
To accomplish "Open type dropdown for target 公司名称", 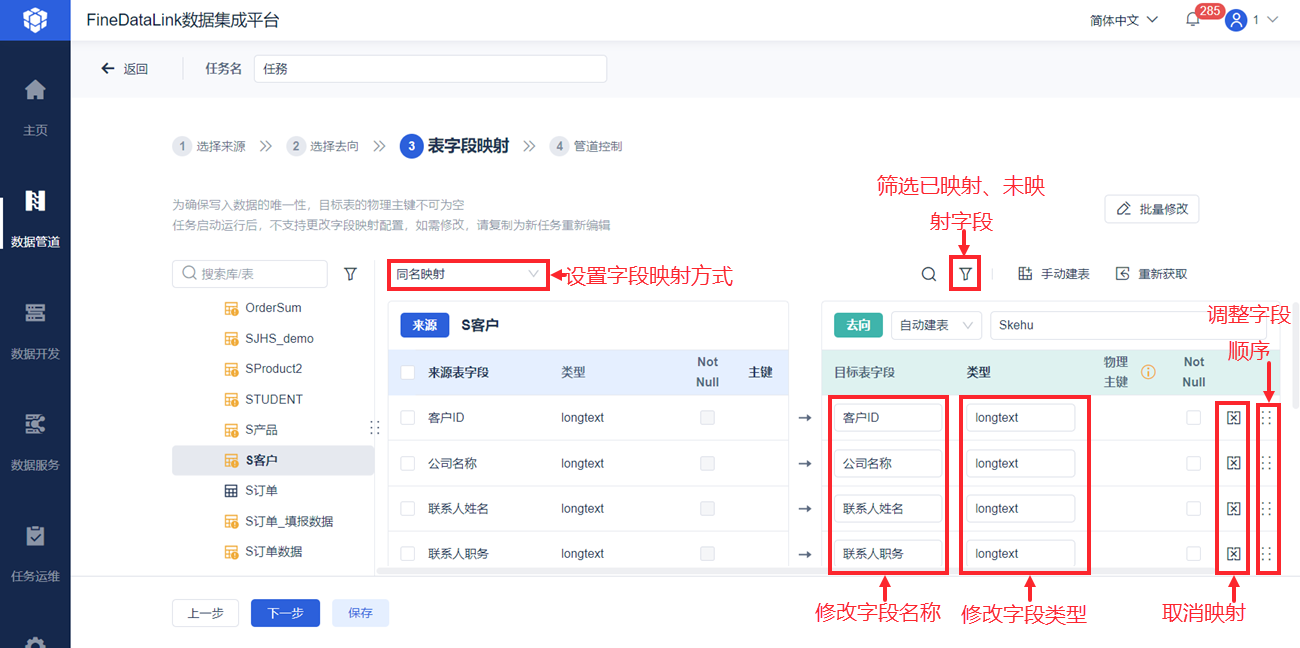I will coord(1021,463).
